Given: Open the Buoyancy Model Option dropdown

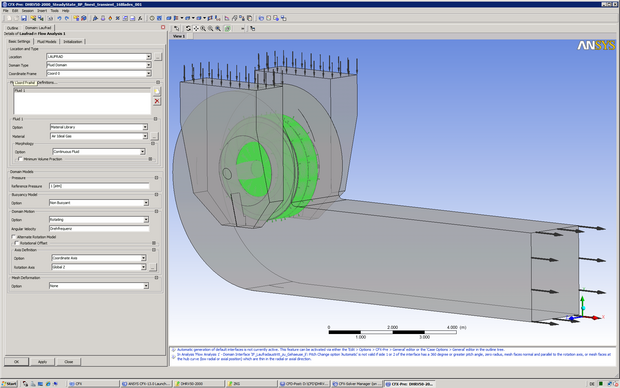Looking at the screenshot, I should [99, 203].
